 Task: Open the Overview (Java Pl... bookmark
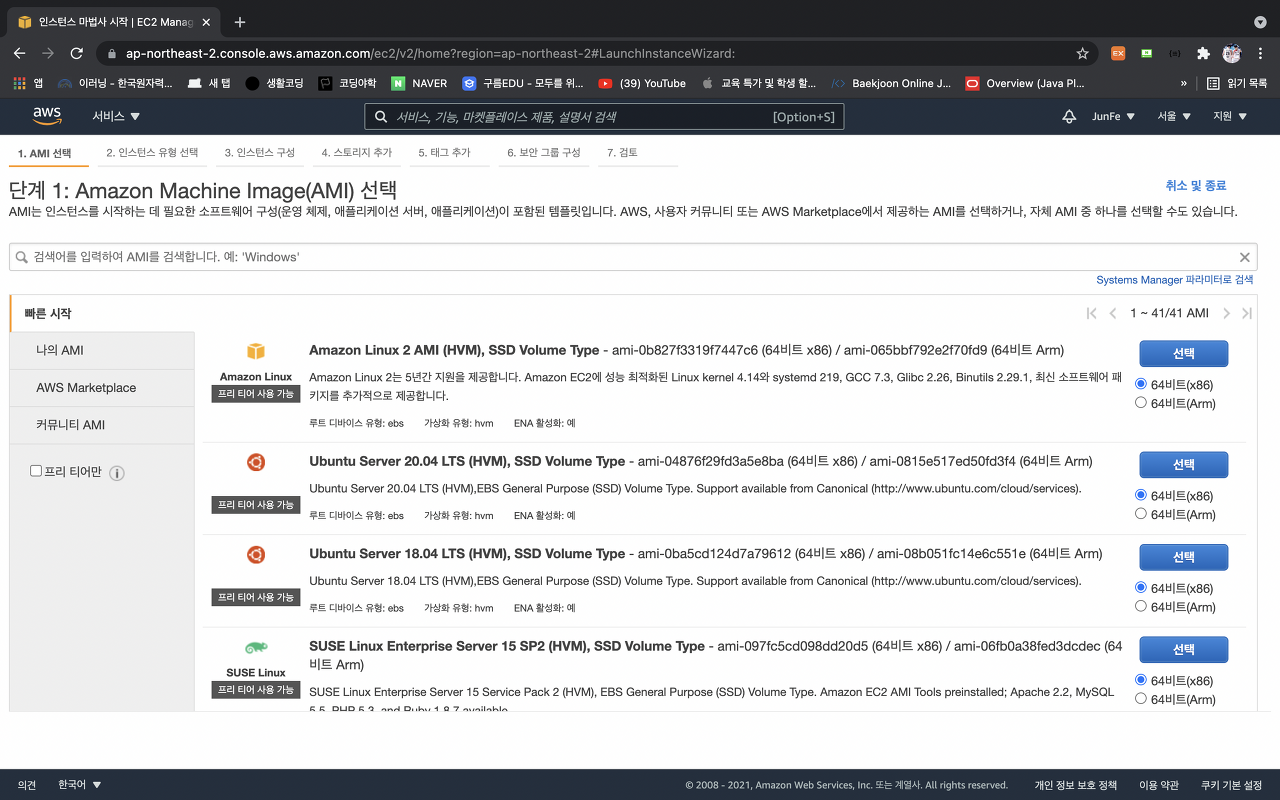tap(1025, 83)
